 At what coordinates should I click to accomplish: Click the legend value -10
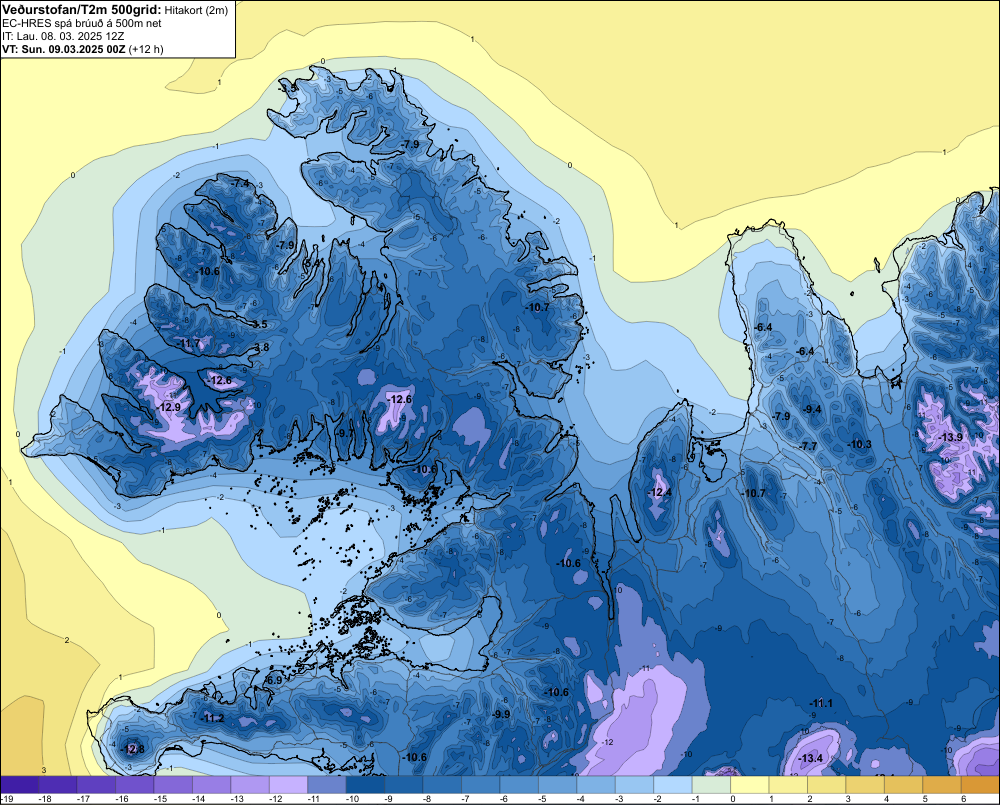352,799
